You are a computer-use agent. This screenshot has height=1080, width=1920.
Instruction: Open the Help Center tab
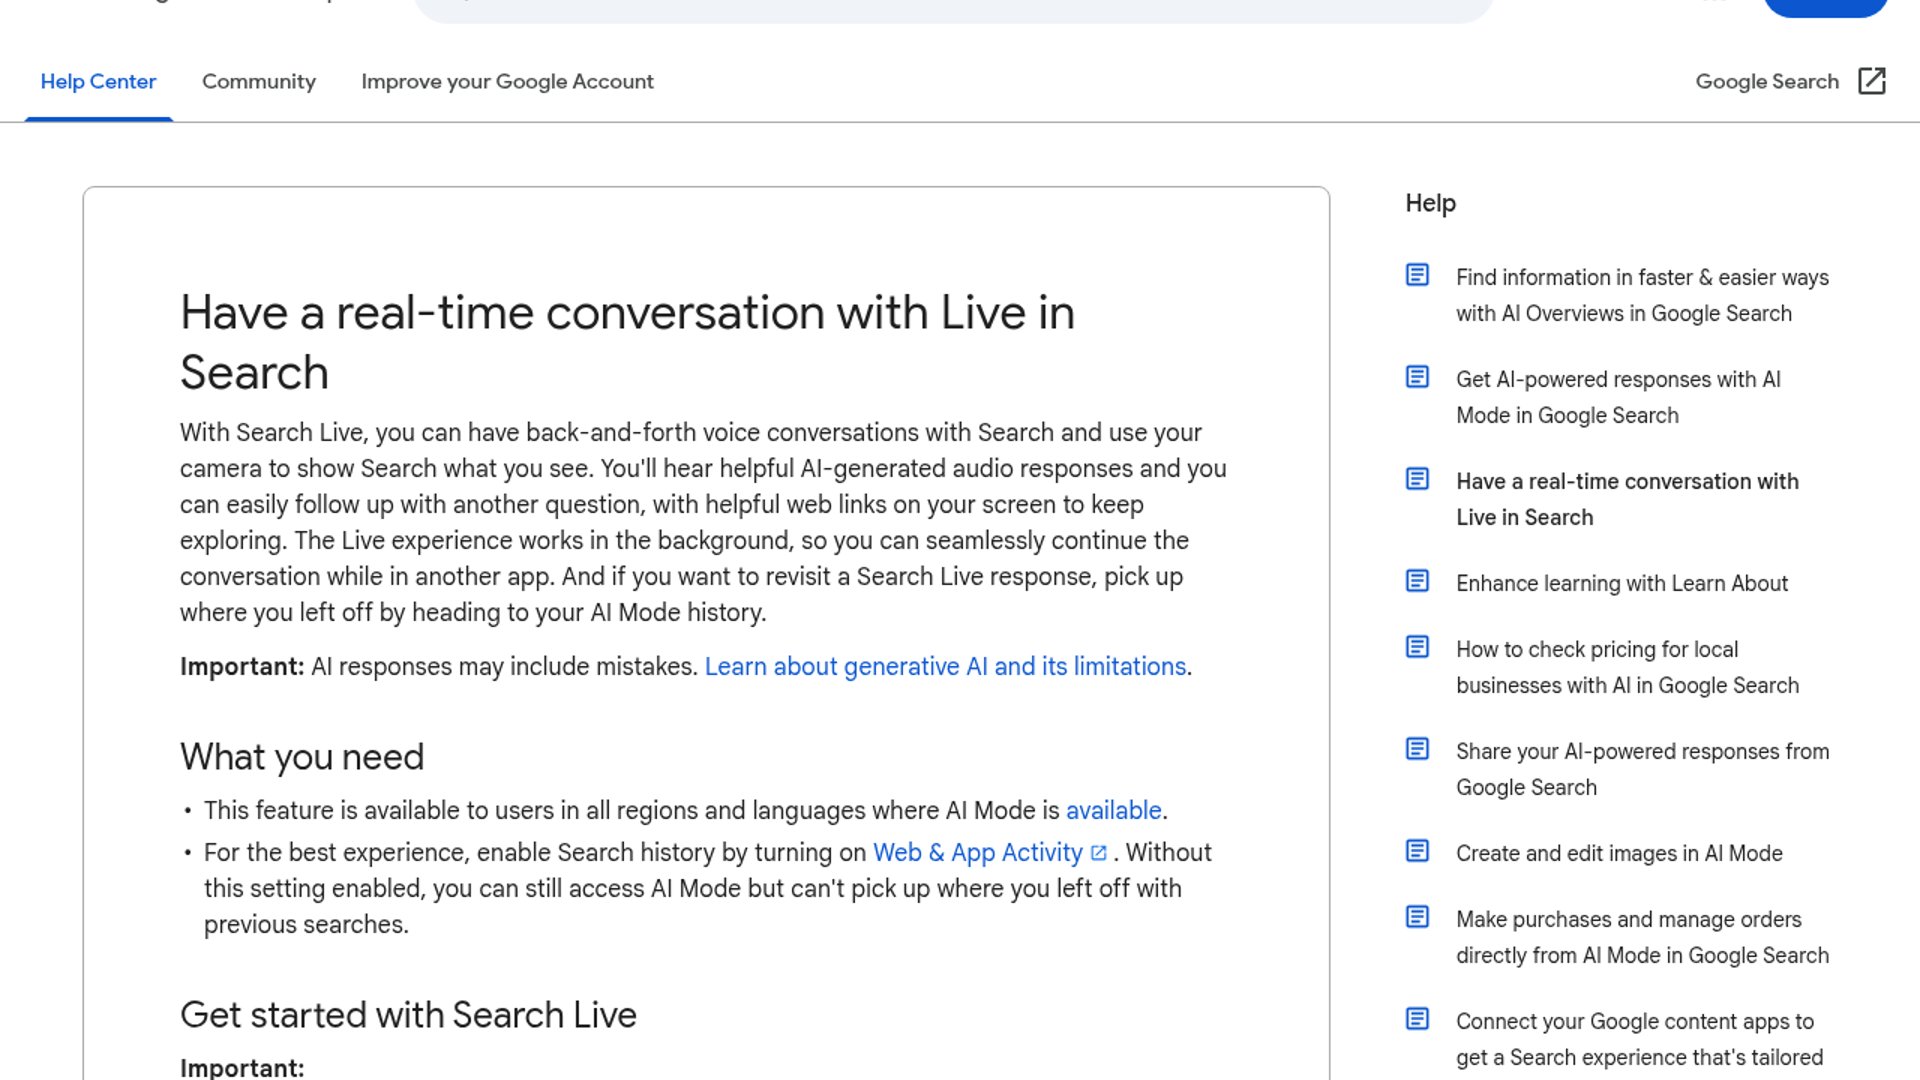[98, 82]
